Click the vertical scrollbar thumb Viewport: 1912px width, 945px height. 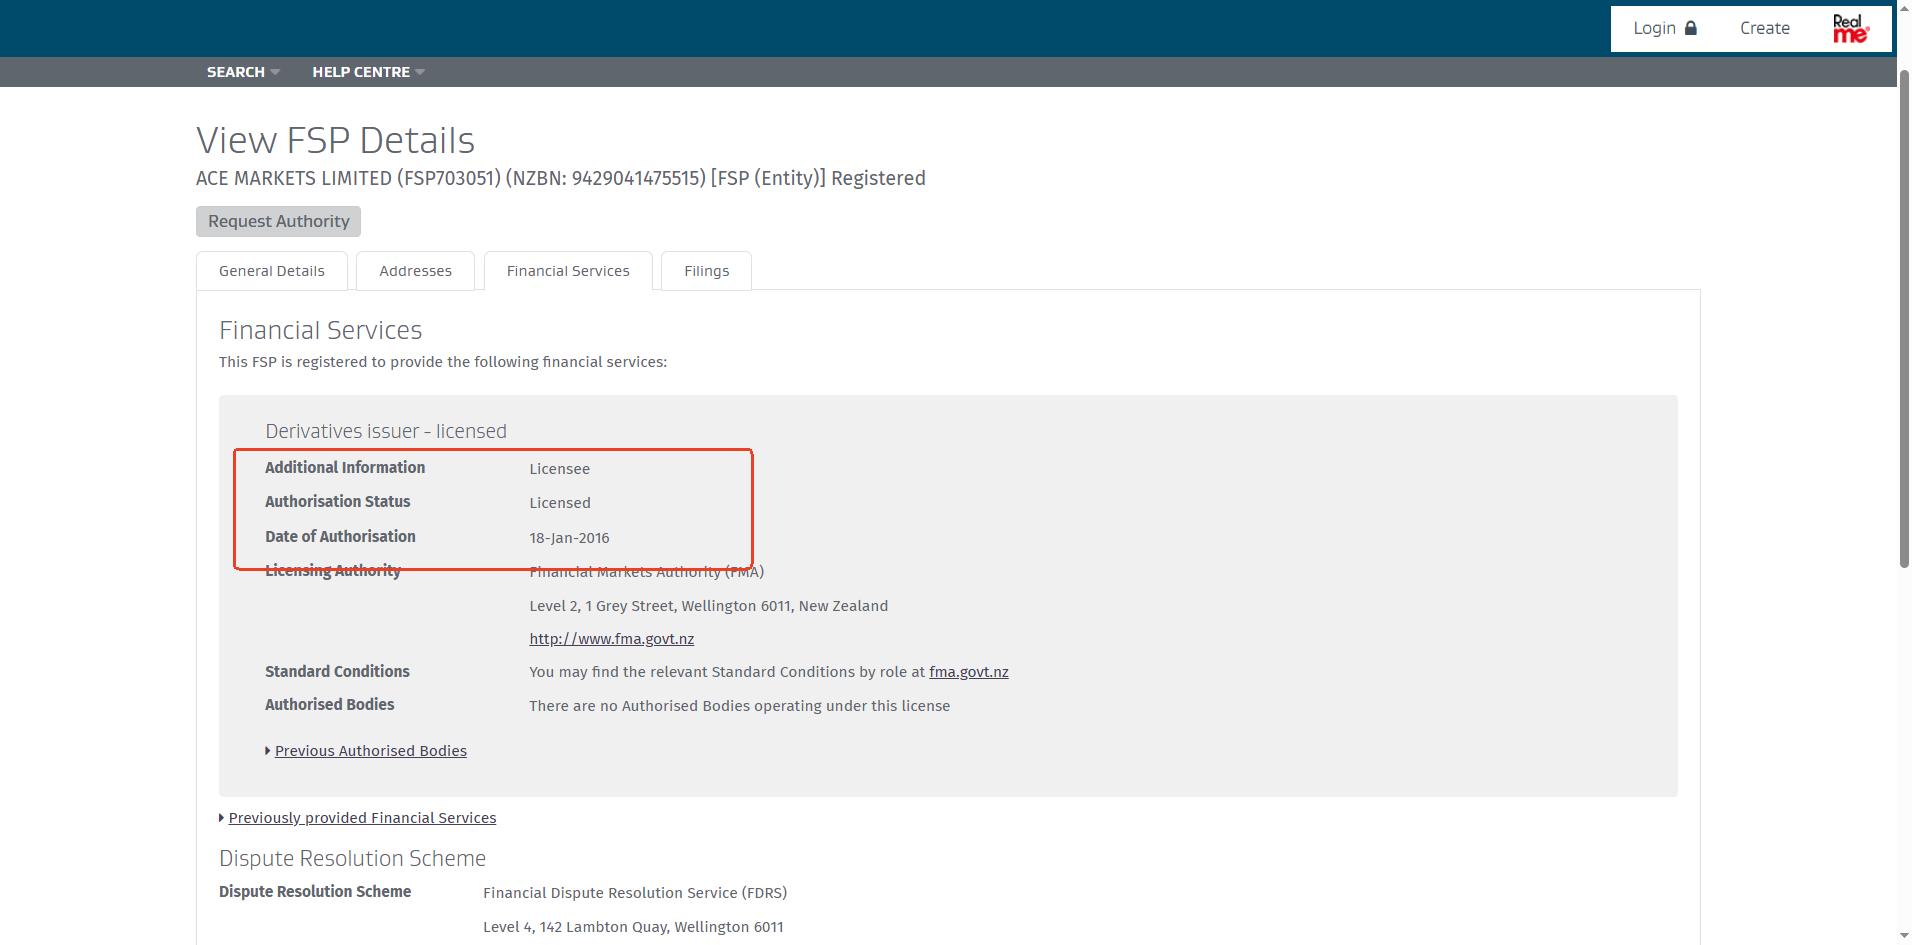pyautogui.click(x=1904, y=320)
